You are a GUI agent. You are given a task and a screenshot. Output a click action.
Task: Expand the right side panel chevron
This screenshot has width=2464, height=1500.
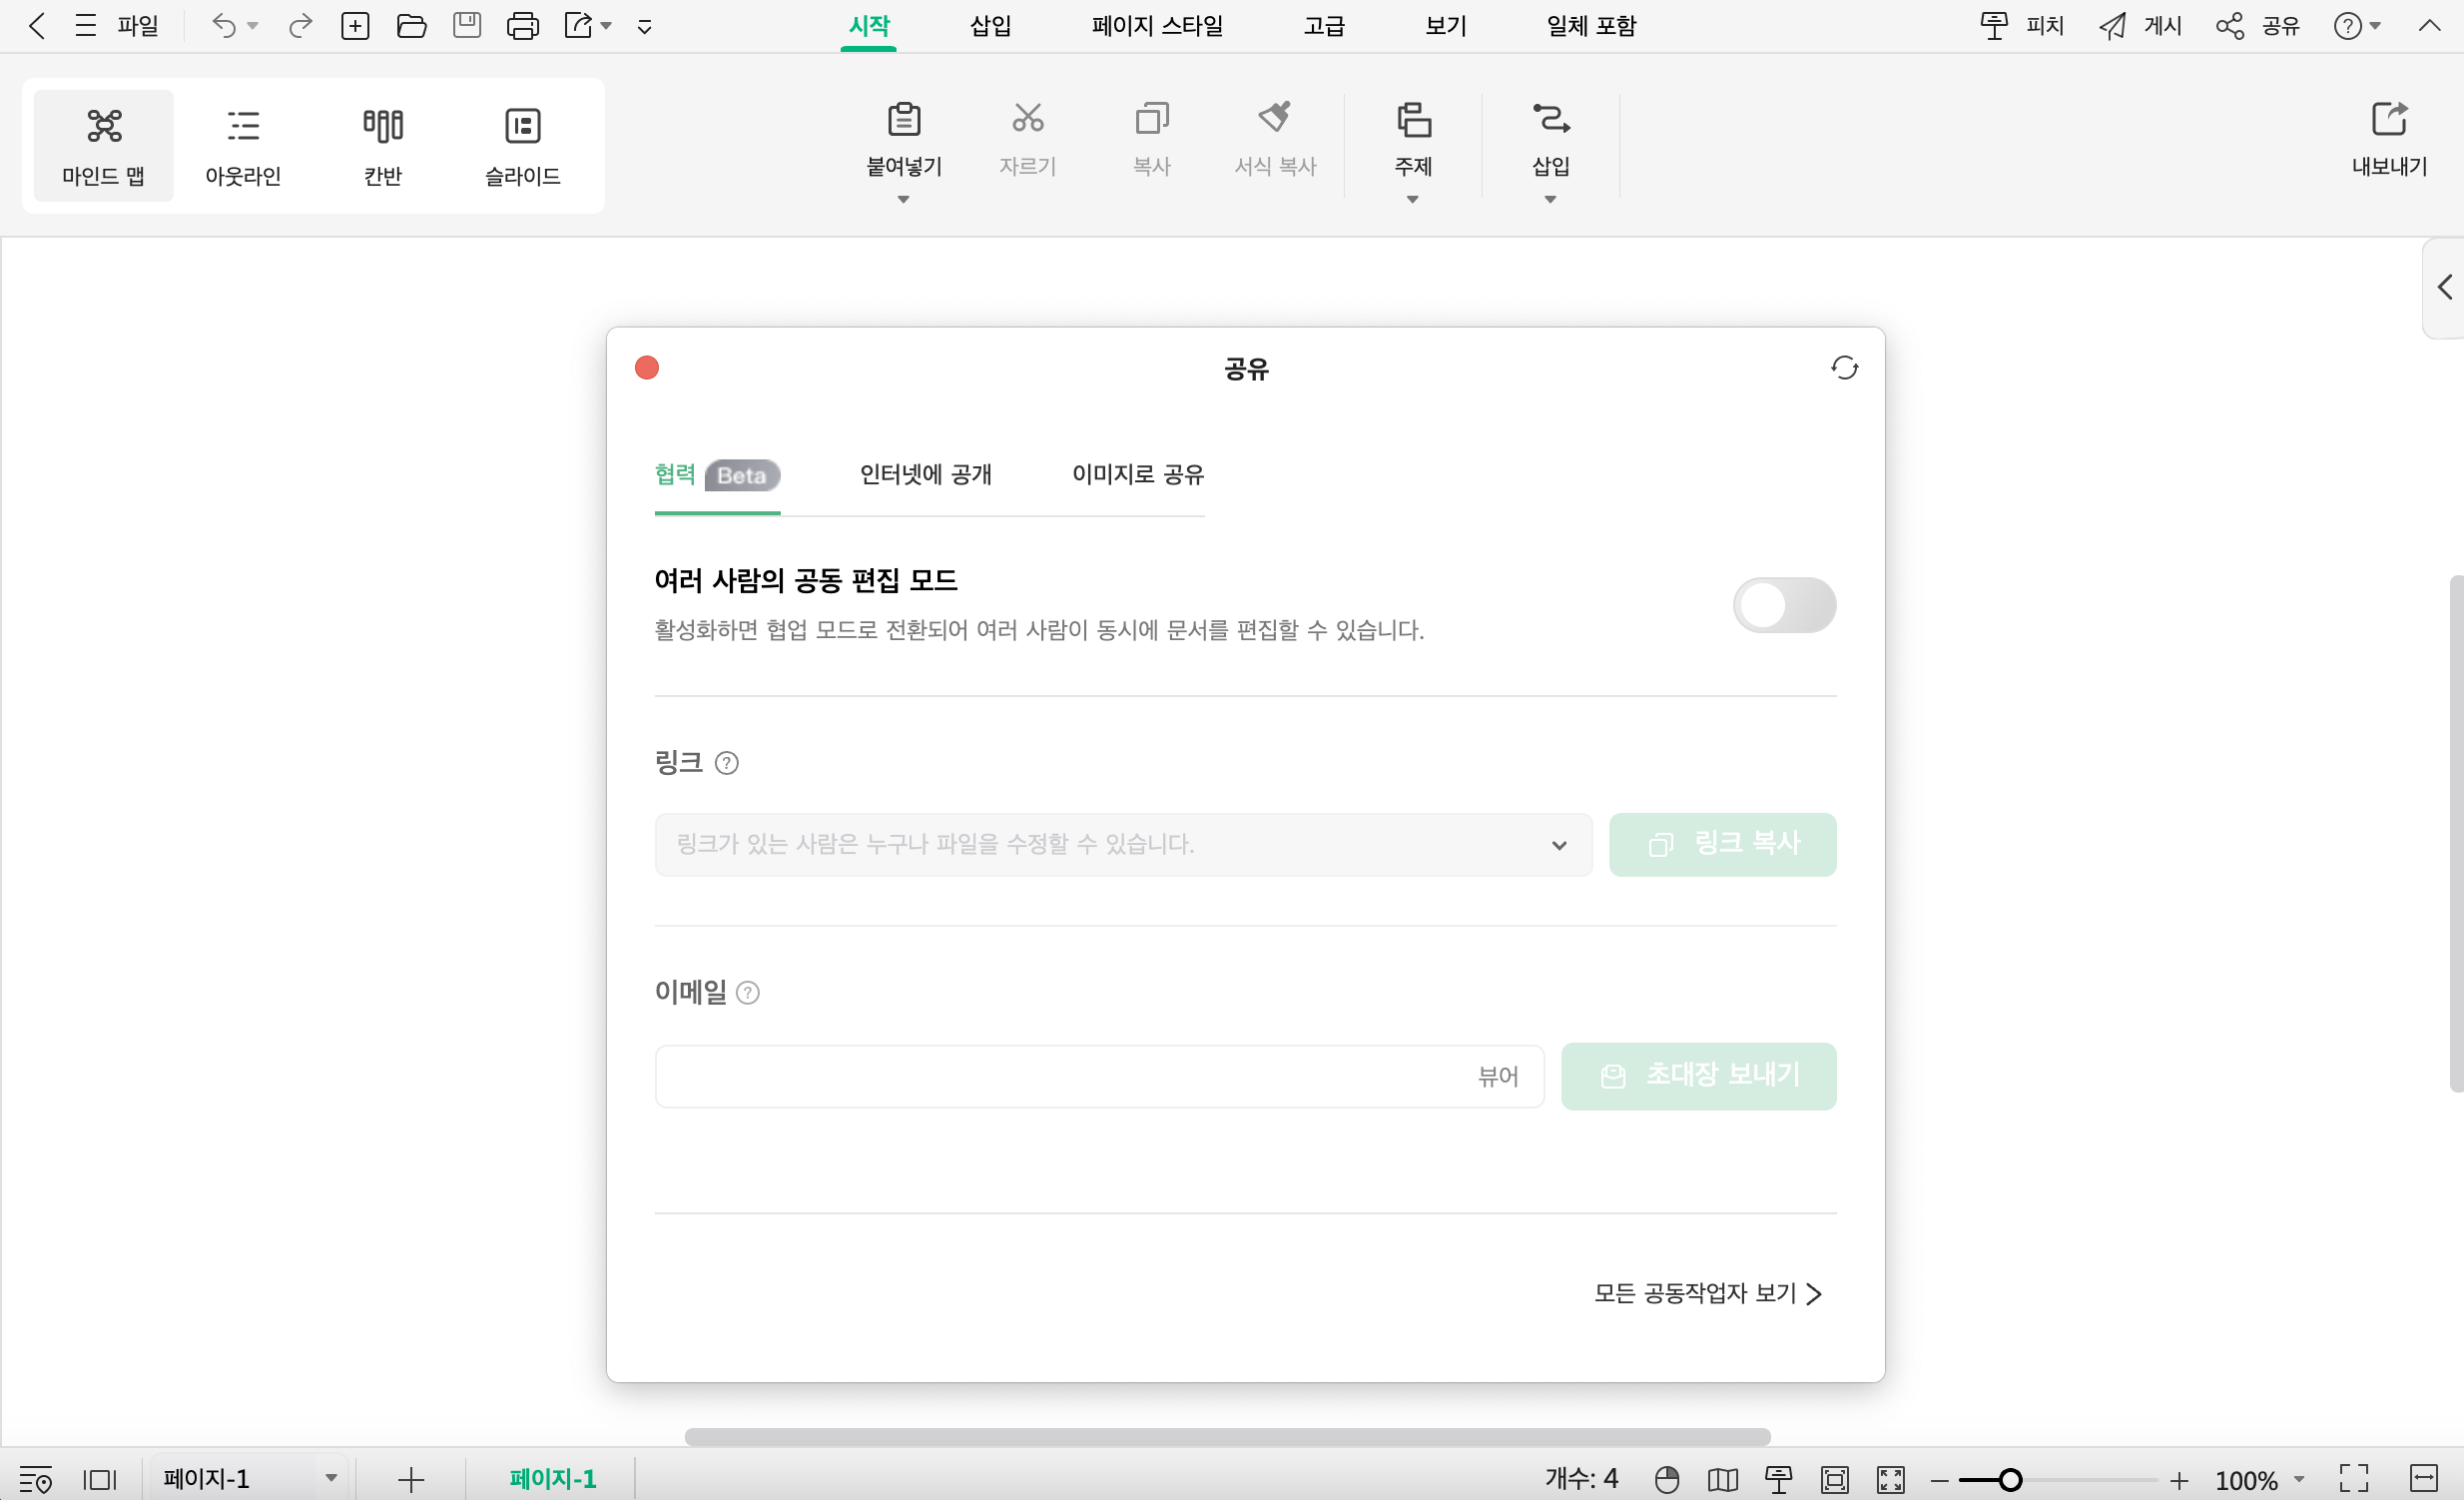[2445, 288]
